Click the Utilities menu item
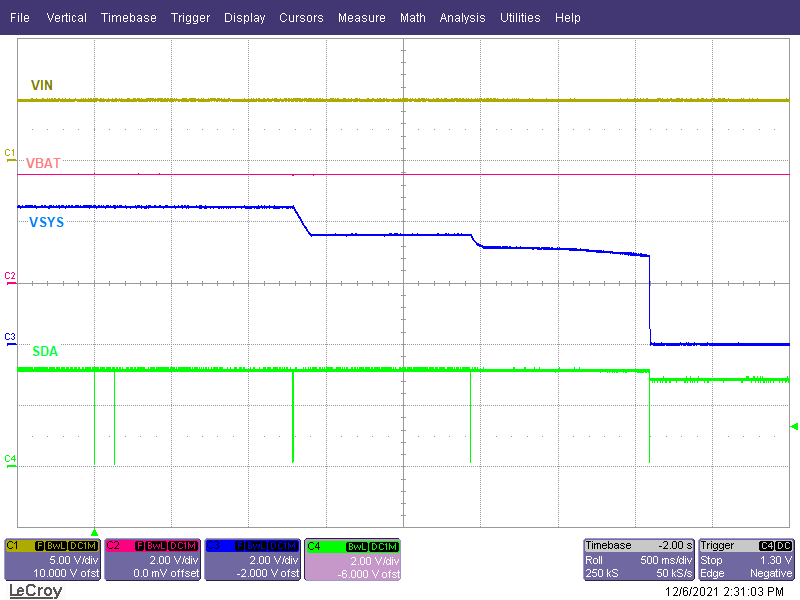Image resolution: width=800 pixels, height=600 pixels. tap(520, 17)
